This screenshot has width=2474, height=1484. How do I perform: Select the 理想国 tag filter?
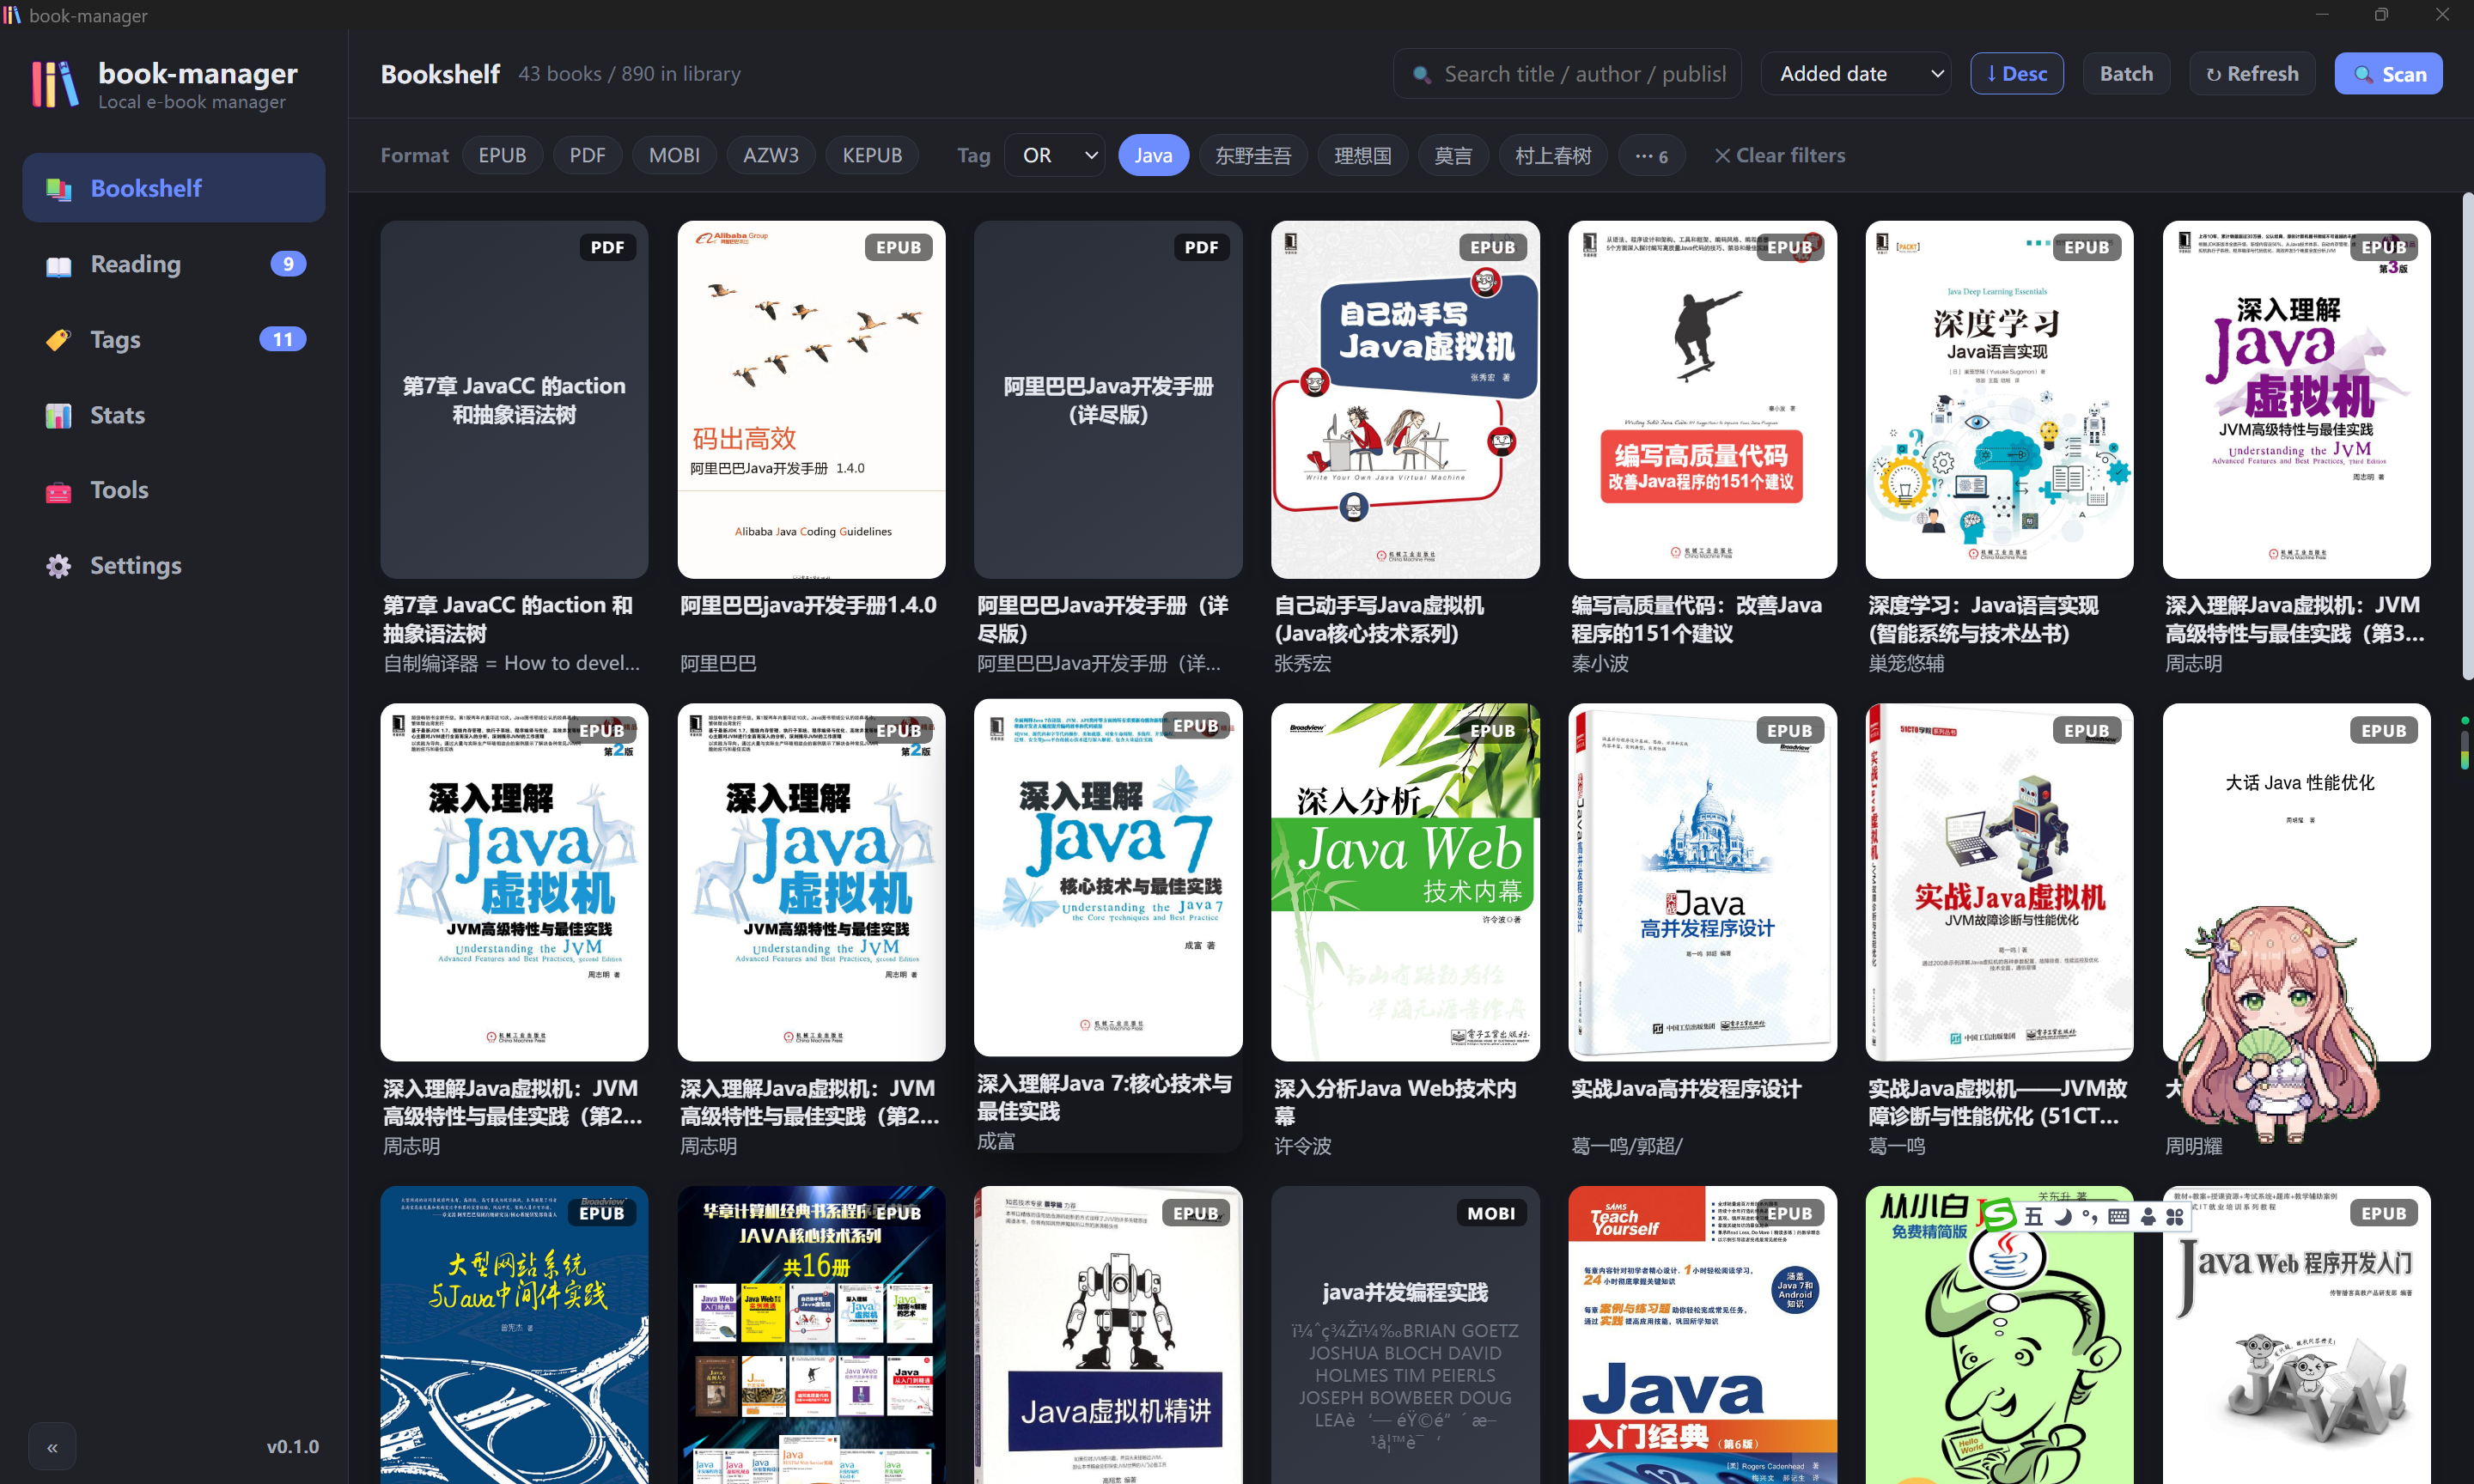(x=1362, y=155)
